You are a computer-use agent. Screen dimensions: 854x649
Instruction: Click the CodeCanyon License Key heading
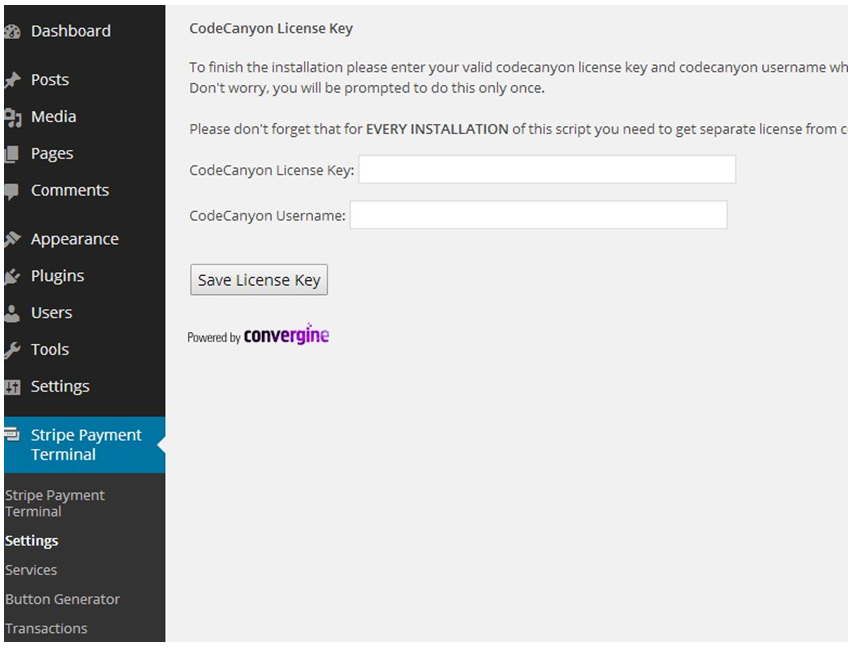271,28
